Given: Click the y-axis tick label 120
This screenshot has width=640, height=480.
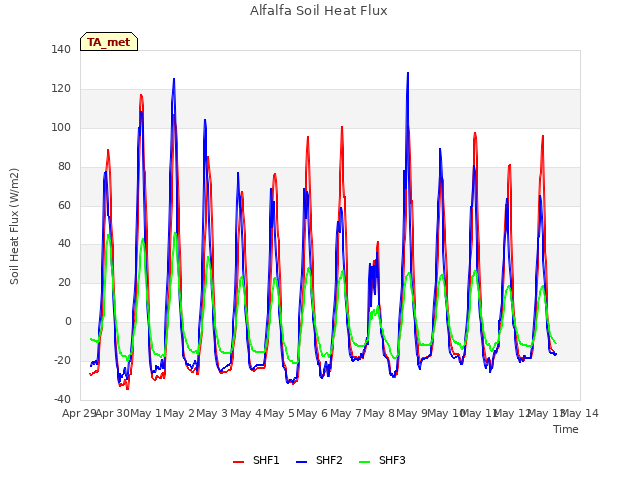Looking at the screenshot, I should 61,89.
